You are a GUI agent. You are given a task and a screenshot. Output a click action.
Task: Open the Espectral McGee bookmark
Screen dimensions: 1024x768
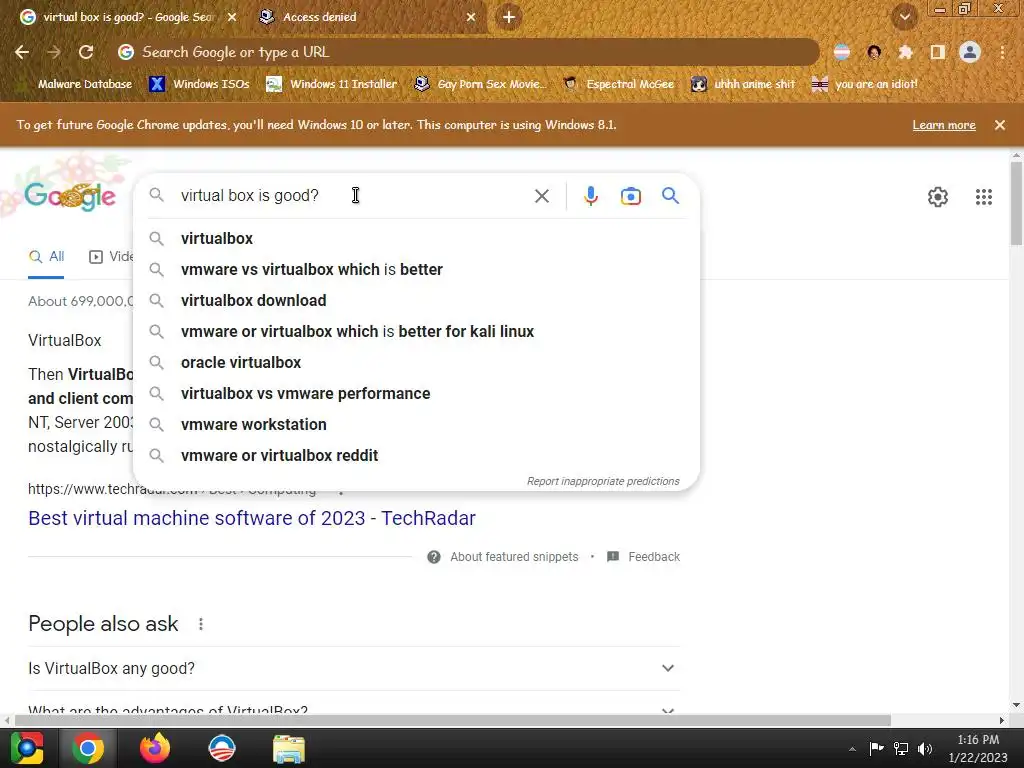click(x=619, y=84)
